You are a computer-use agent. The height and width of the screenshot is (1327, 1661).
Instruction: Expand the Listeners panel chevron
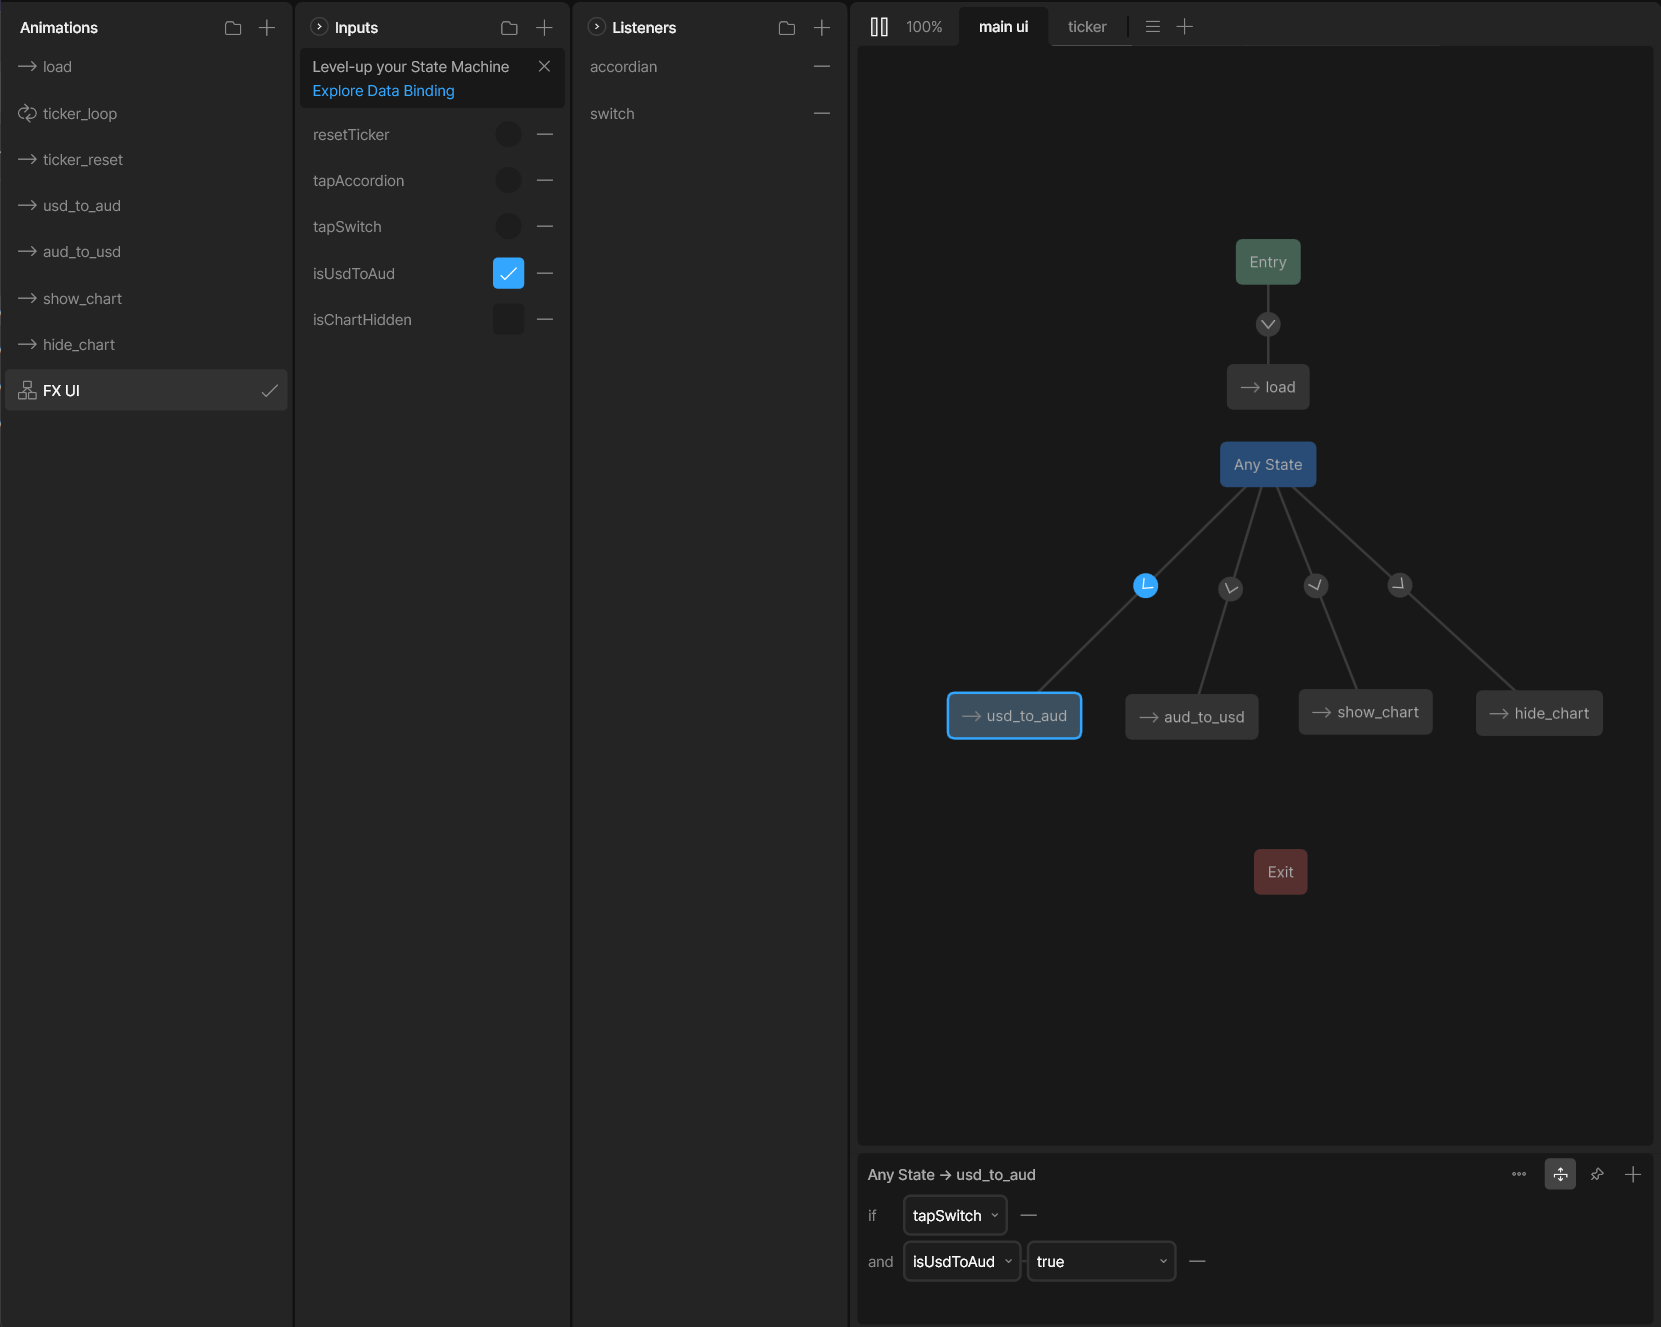pos(597,27)
